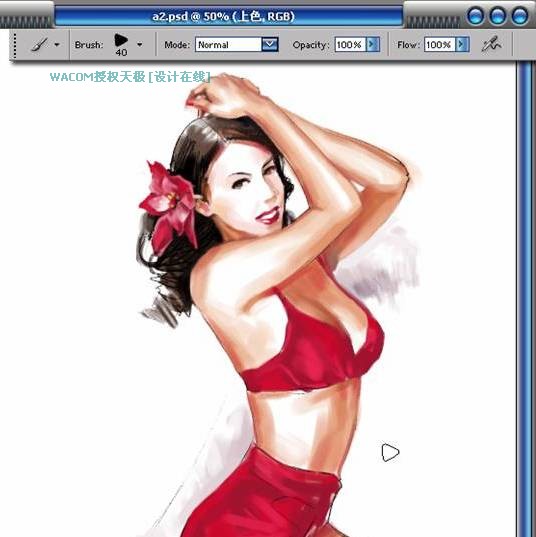Click the a2.psd document title bar
The width and height of the screenshot is (536, 537).
(x=228, y=16)
